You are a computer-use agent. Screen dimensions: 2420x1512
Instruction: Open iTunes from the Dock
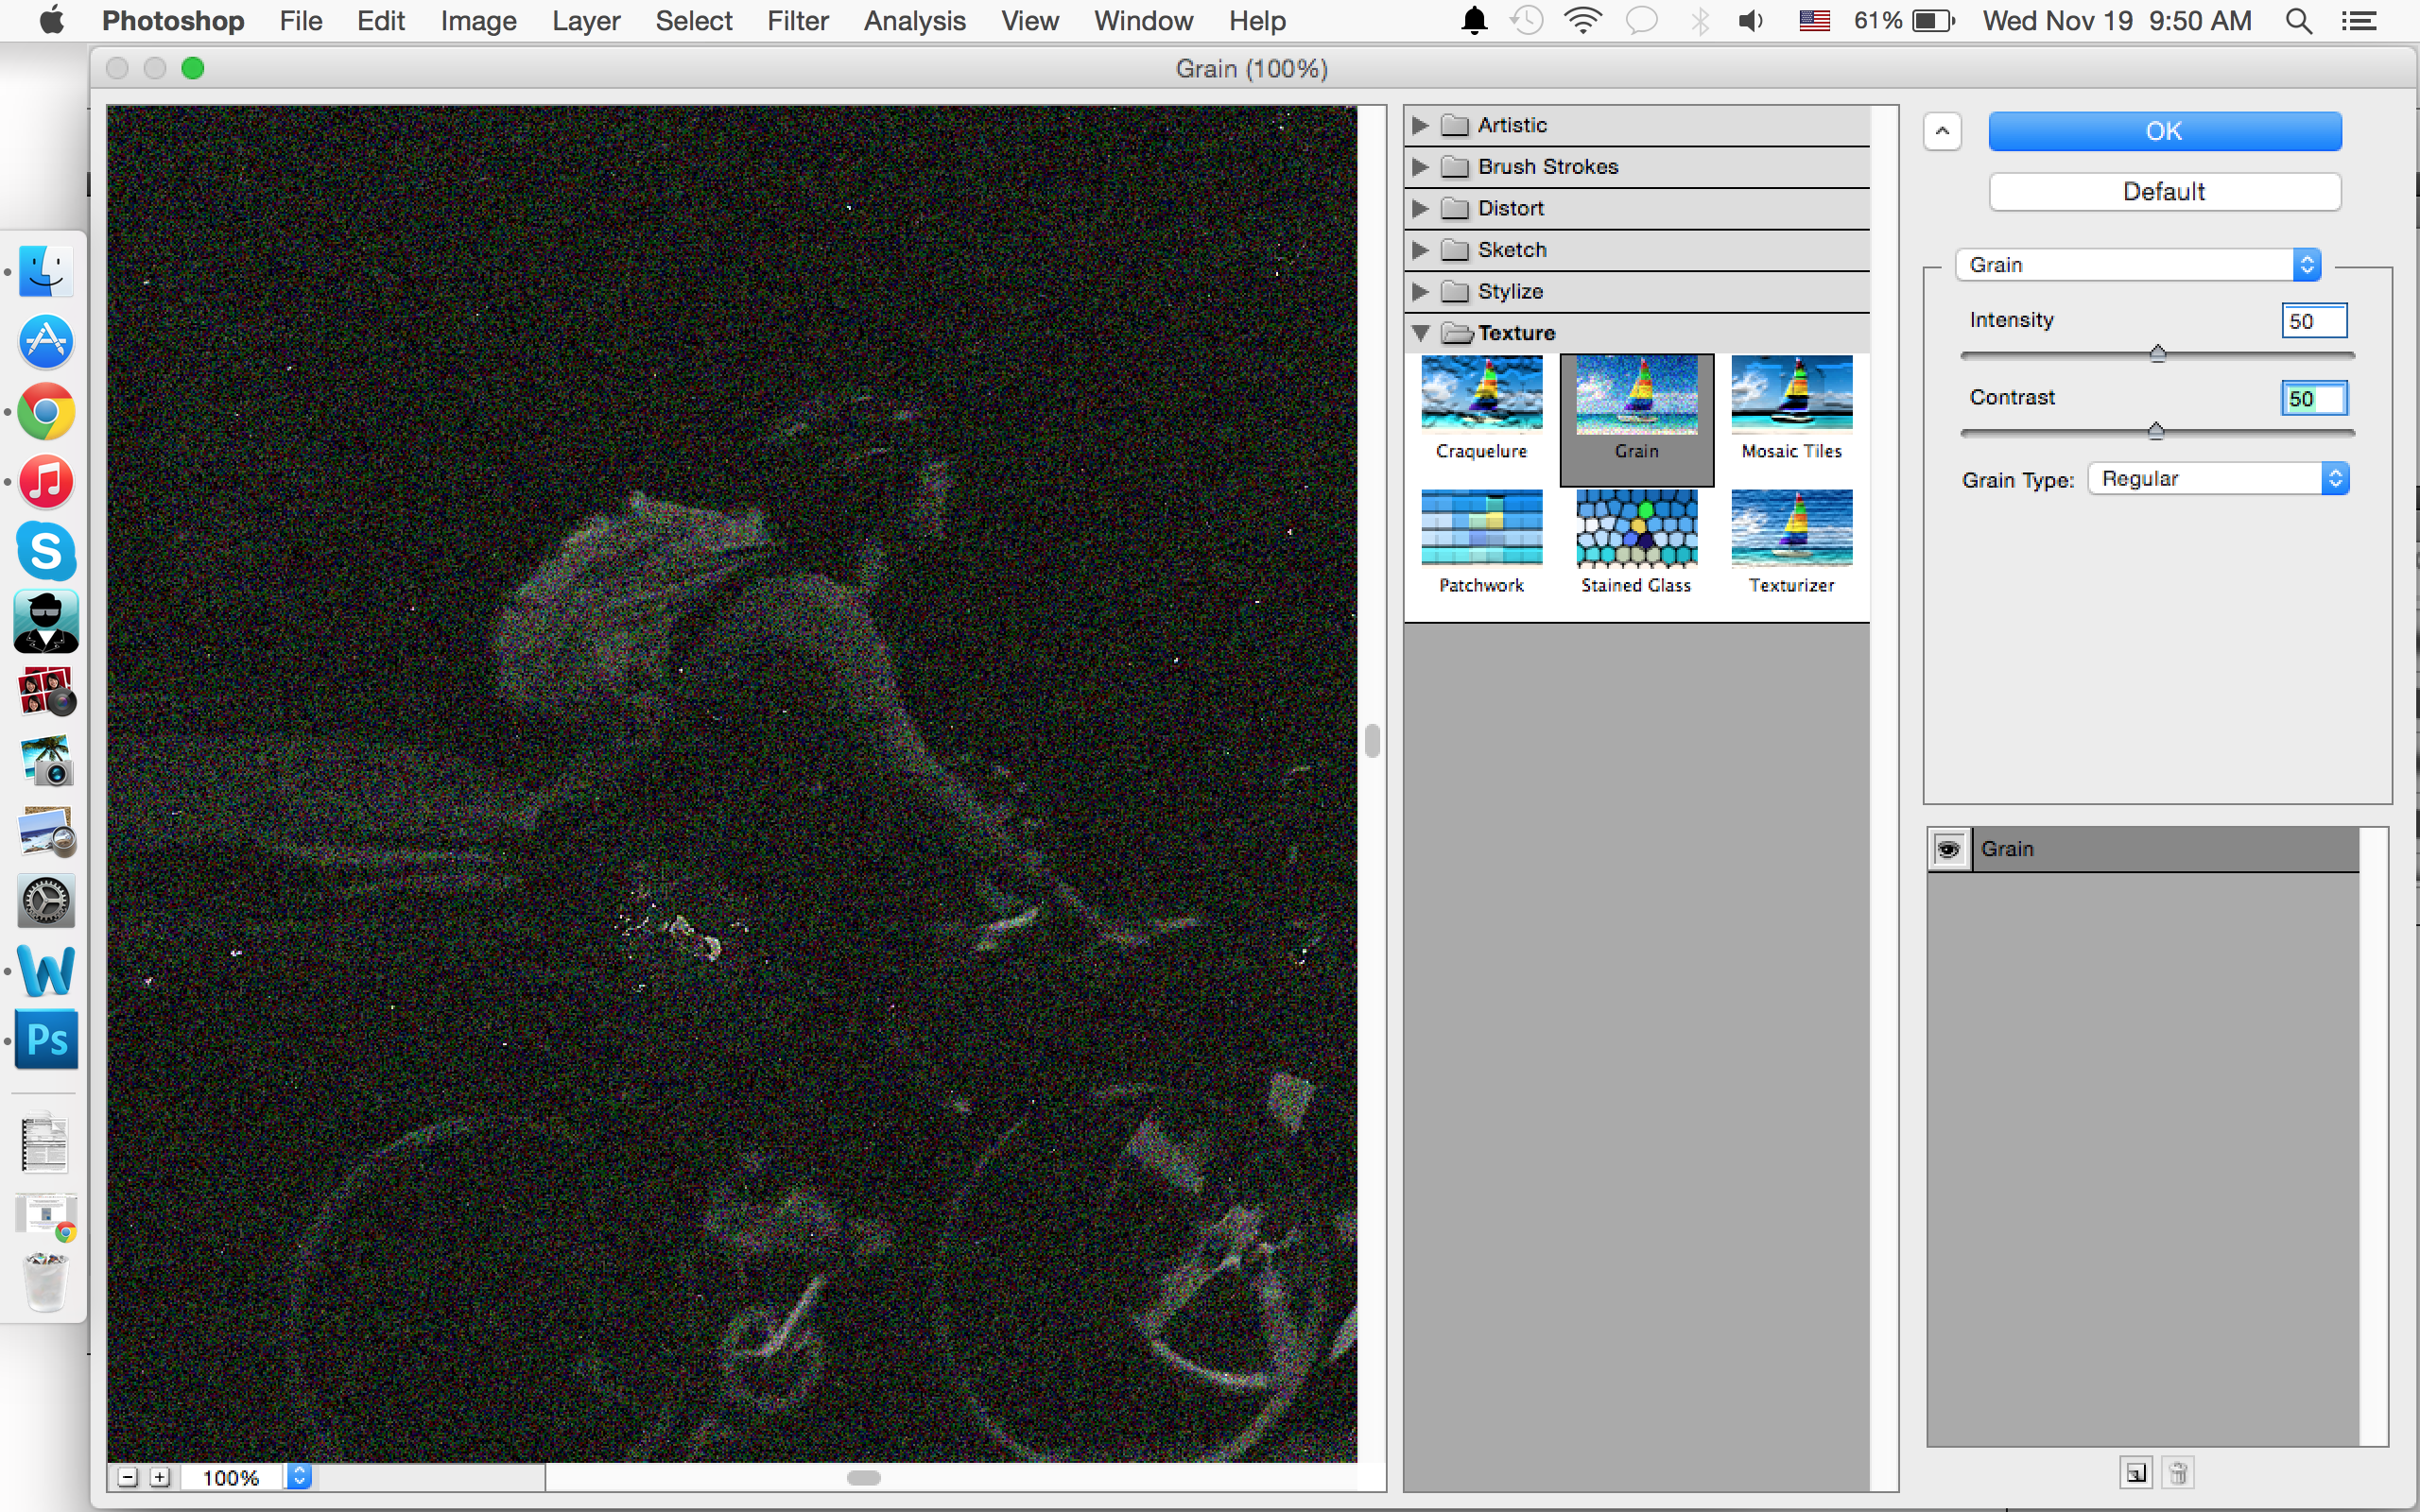click(x=46, y=481)
